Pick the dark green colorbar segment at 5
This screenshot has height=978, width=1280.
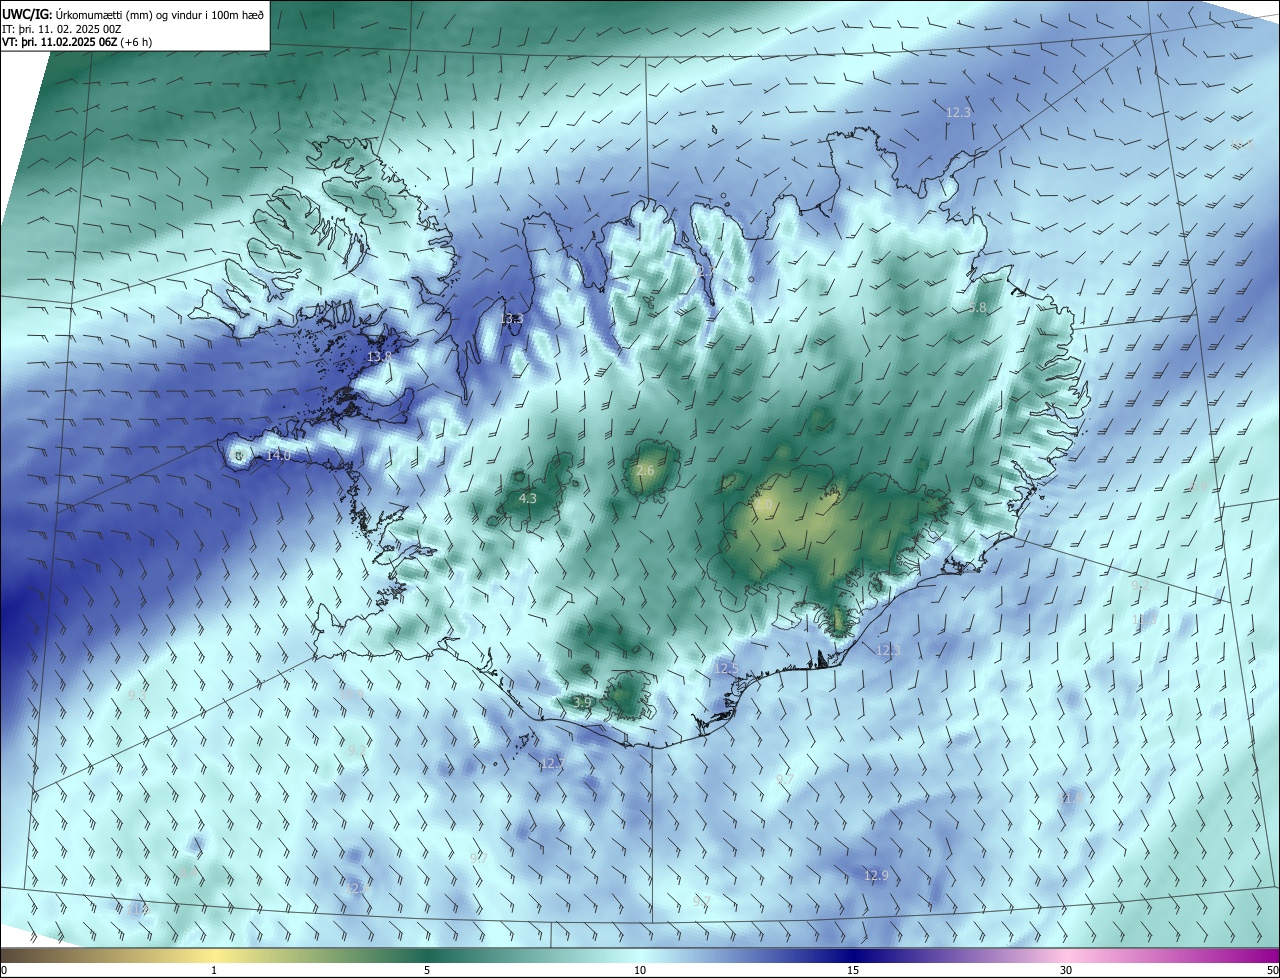427,955
